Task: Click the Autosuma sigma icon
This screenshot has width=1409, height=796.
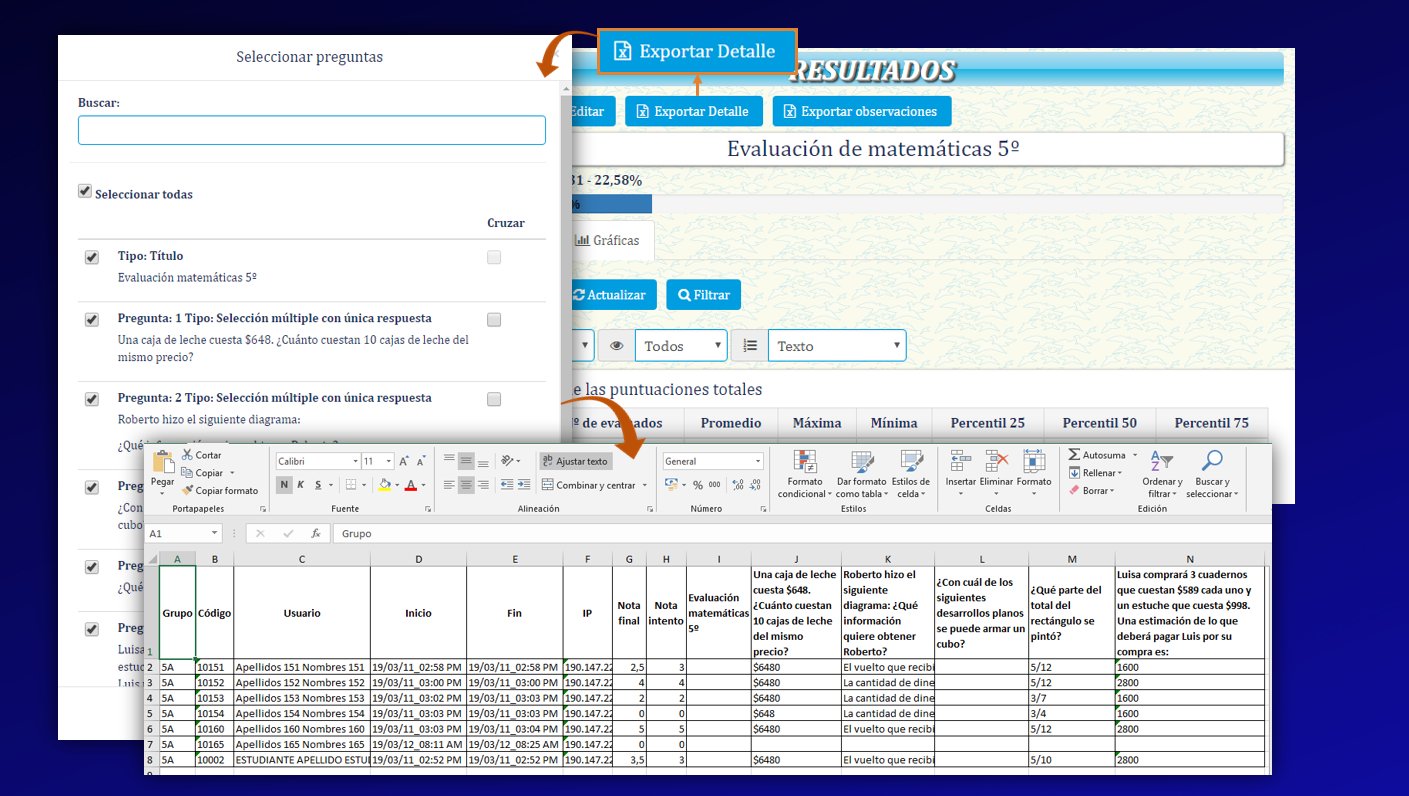Action: [x=1074, y=455]
